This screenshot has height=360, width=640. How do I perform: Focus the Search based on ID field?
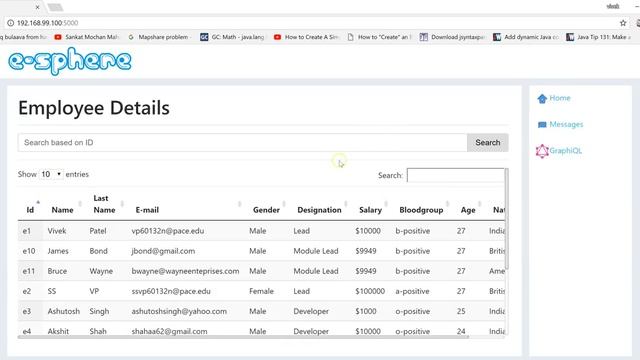[242, 143]
